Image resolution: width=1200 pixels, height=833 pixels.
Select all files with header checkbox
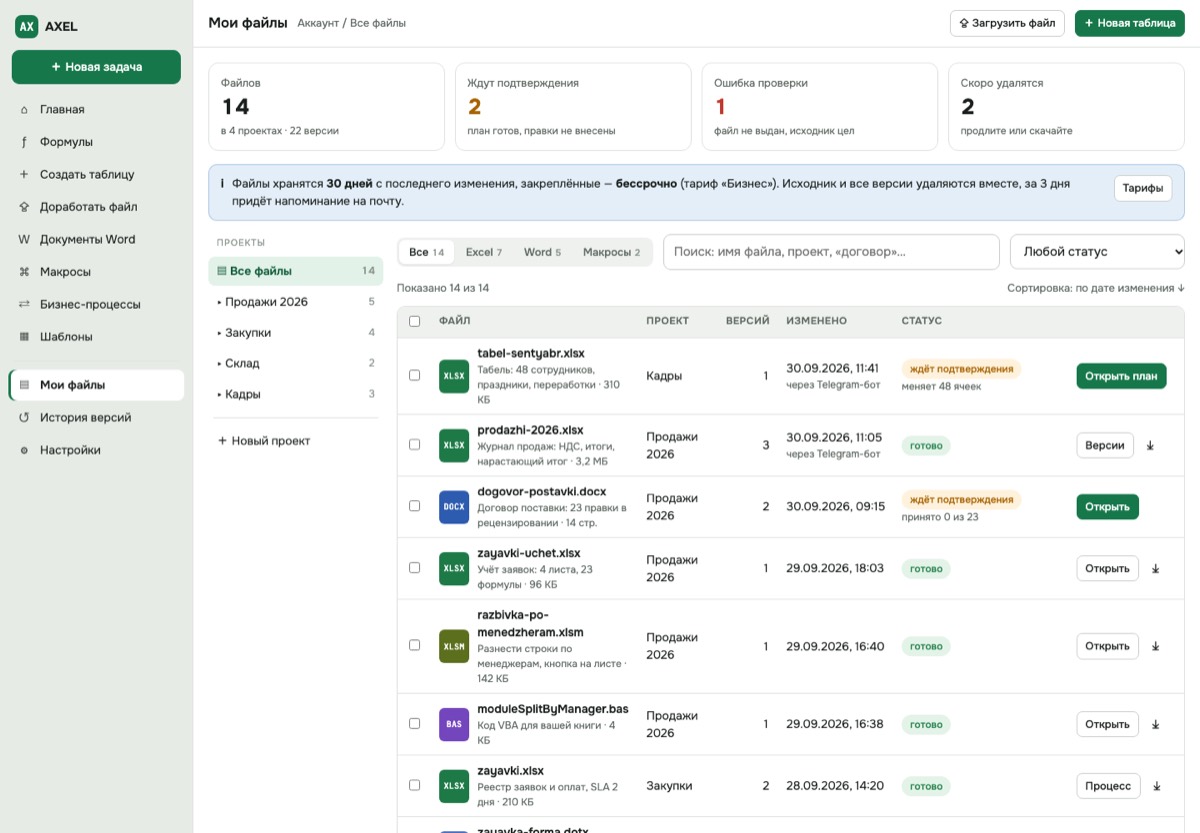tap(414, 321)
